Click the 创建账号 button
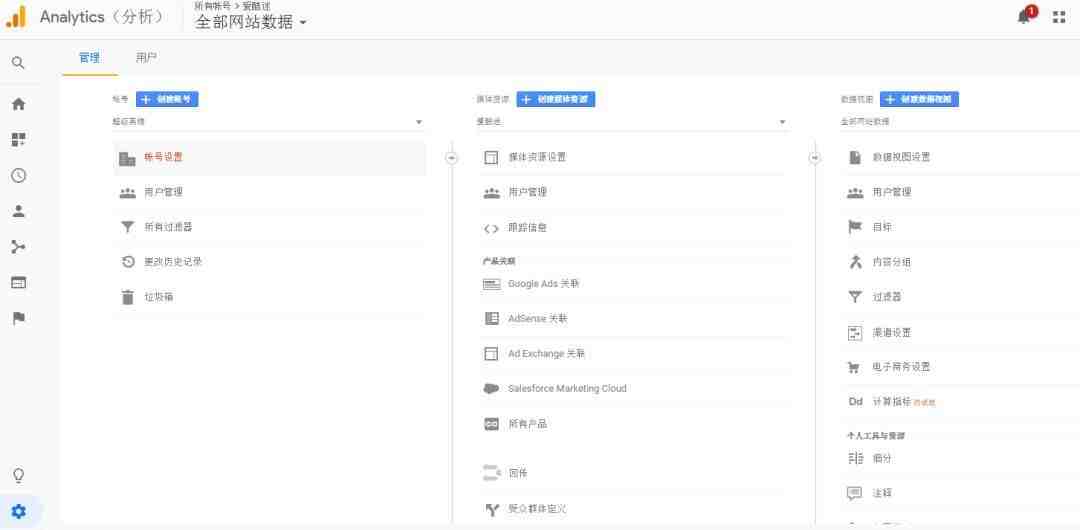The width and height of the screenshot is (1080, 530). (167, 99)
